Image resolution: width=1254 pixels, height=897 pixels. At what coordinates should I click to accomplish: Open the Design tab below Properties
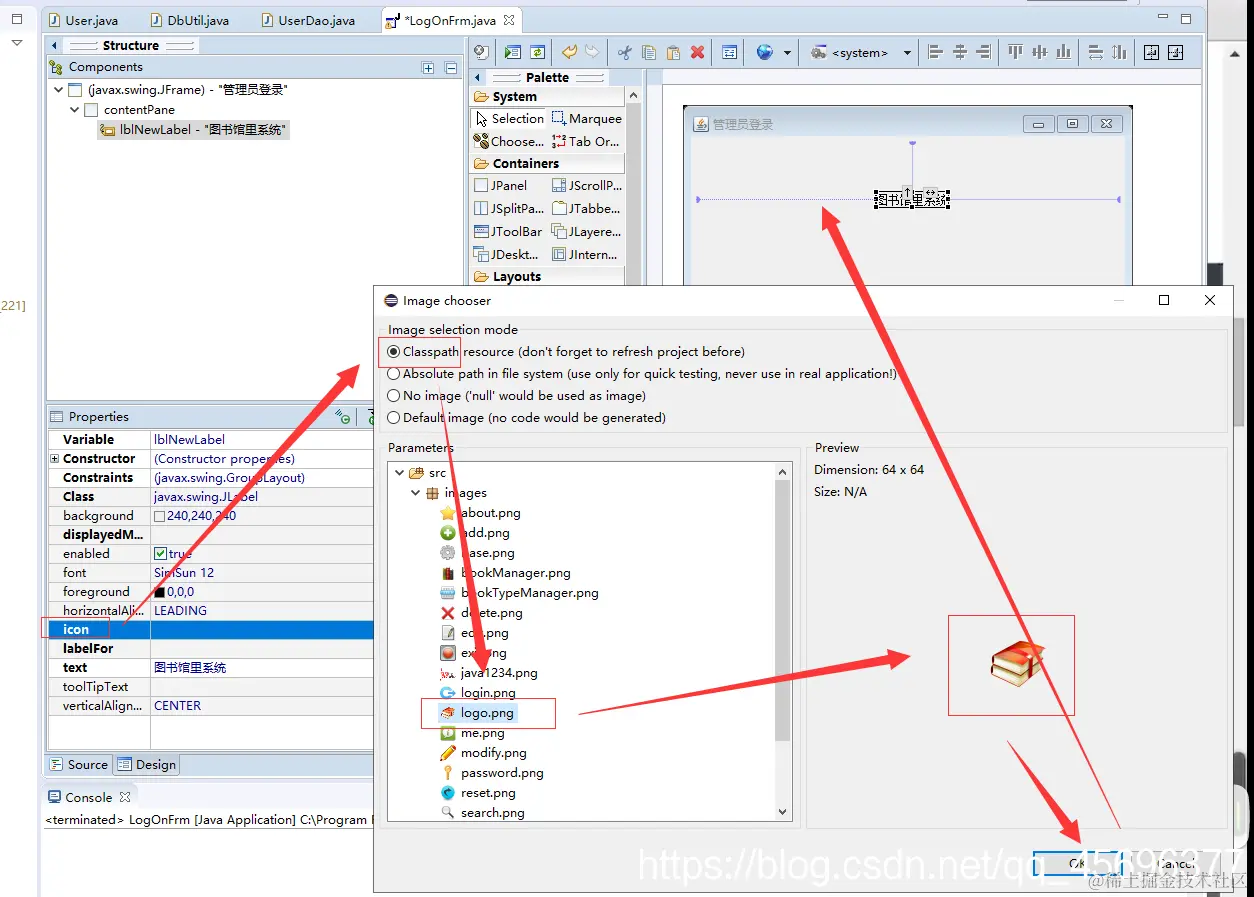coord(147,765)
